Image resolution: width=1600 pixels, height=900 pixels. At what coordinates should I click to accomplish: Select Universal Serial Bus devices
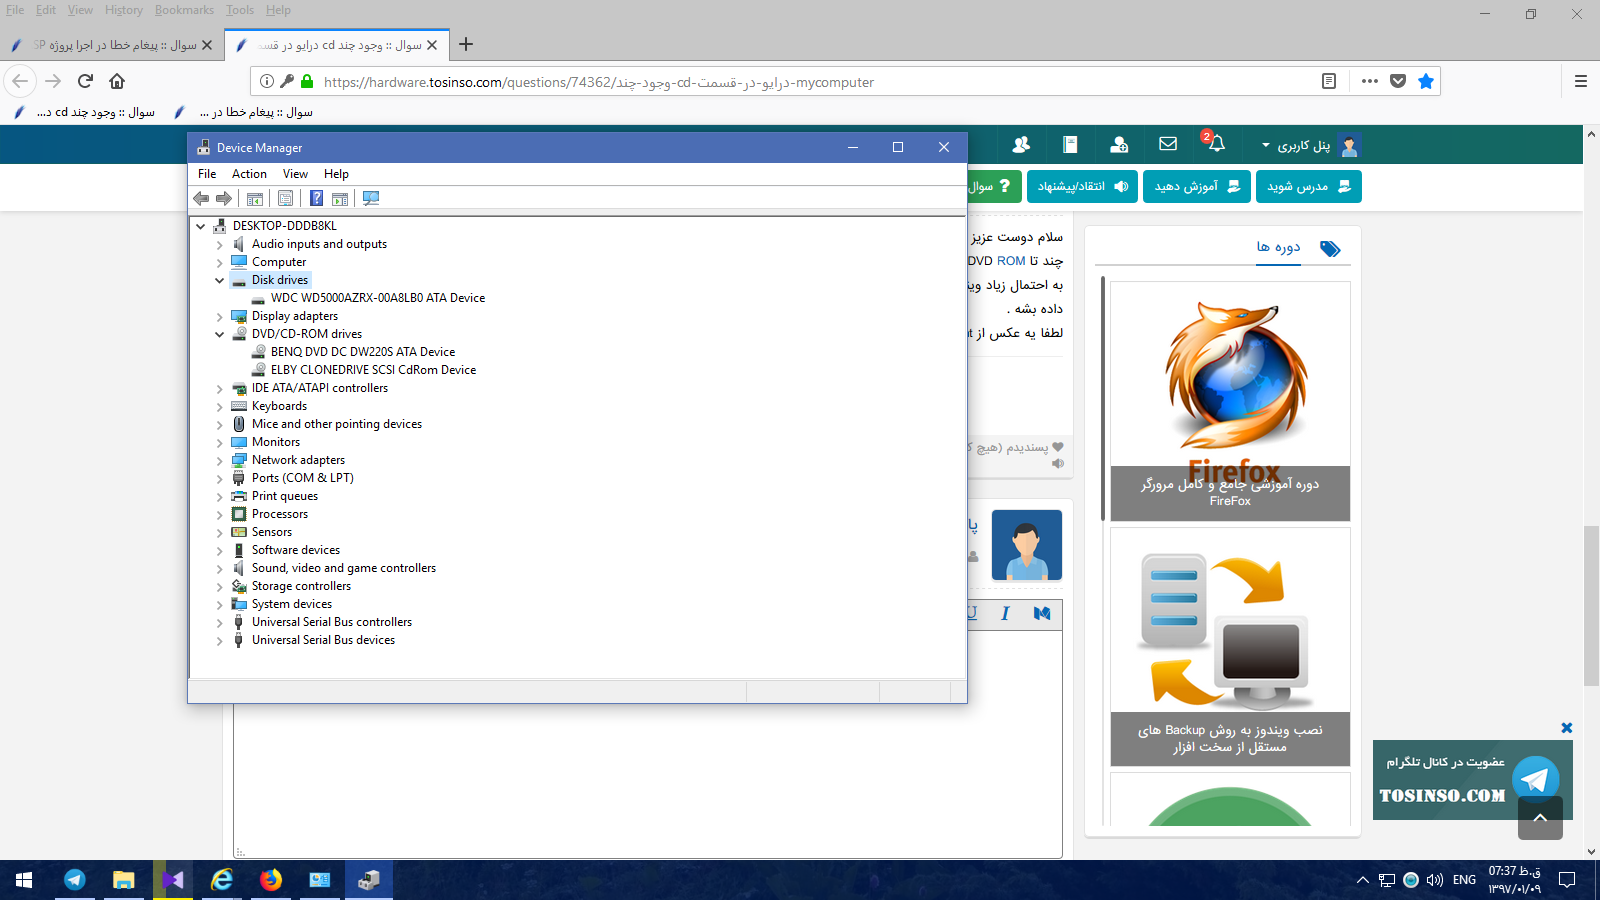click(323, 640)
